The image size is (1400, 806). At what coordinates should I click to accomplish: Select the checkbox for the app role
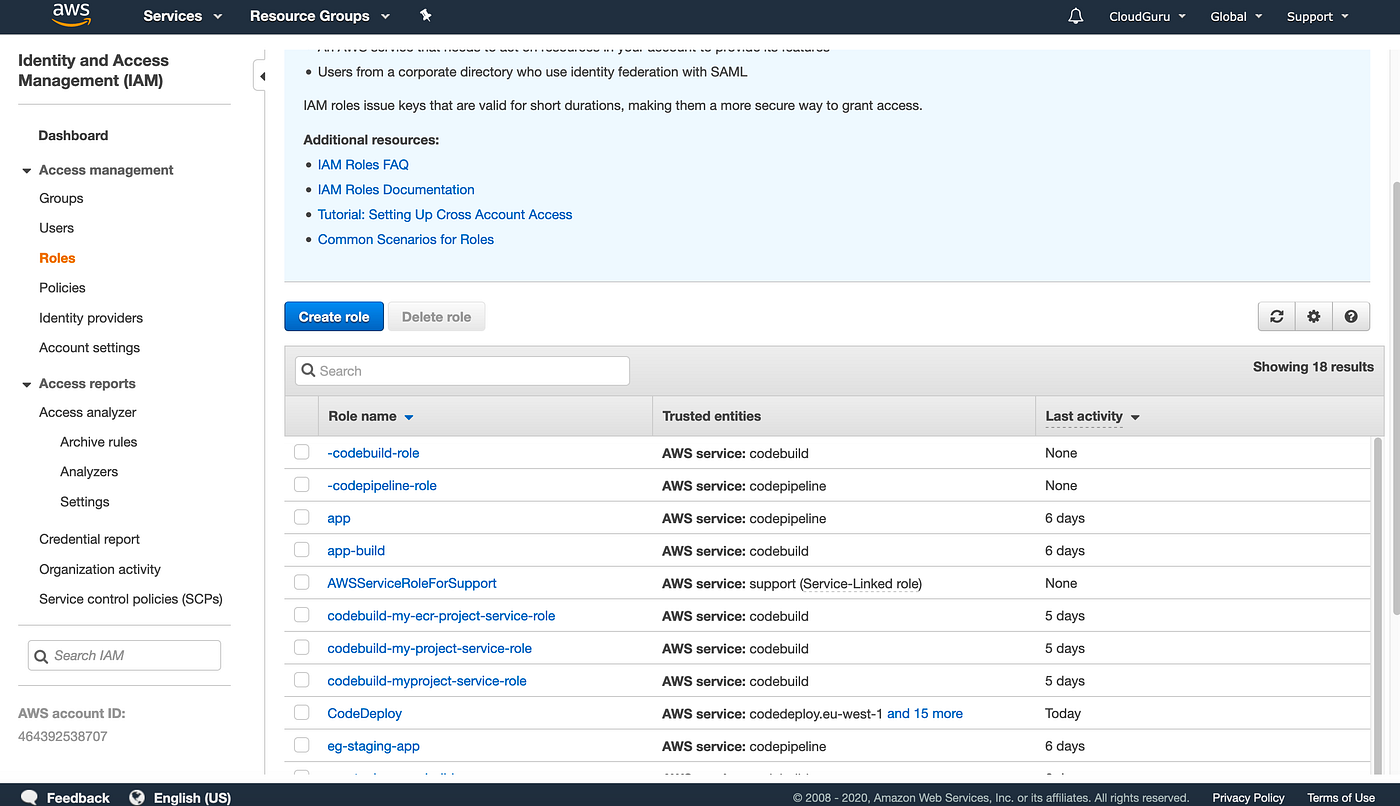(x=301, y=517)
